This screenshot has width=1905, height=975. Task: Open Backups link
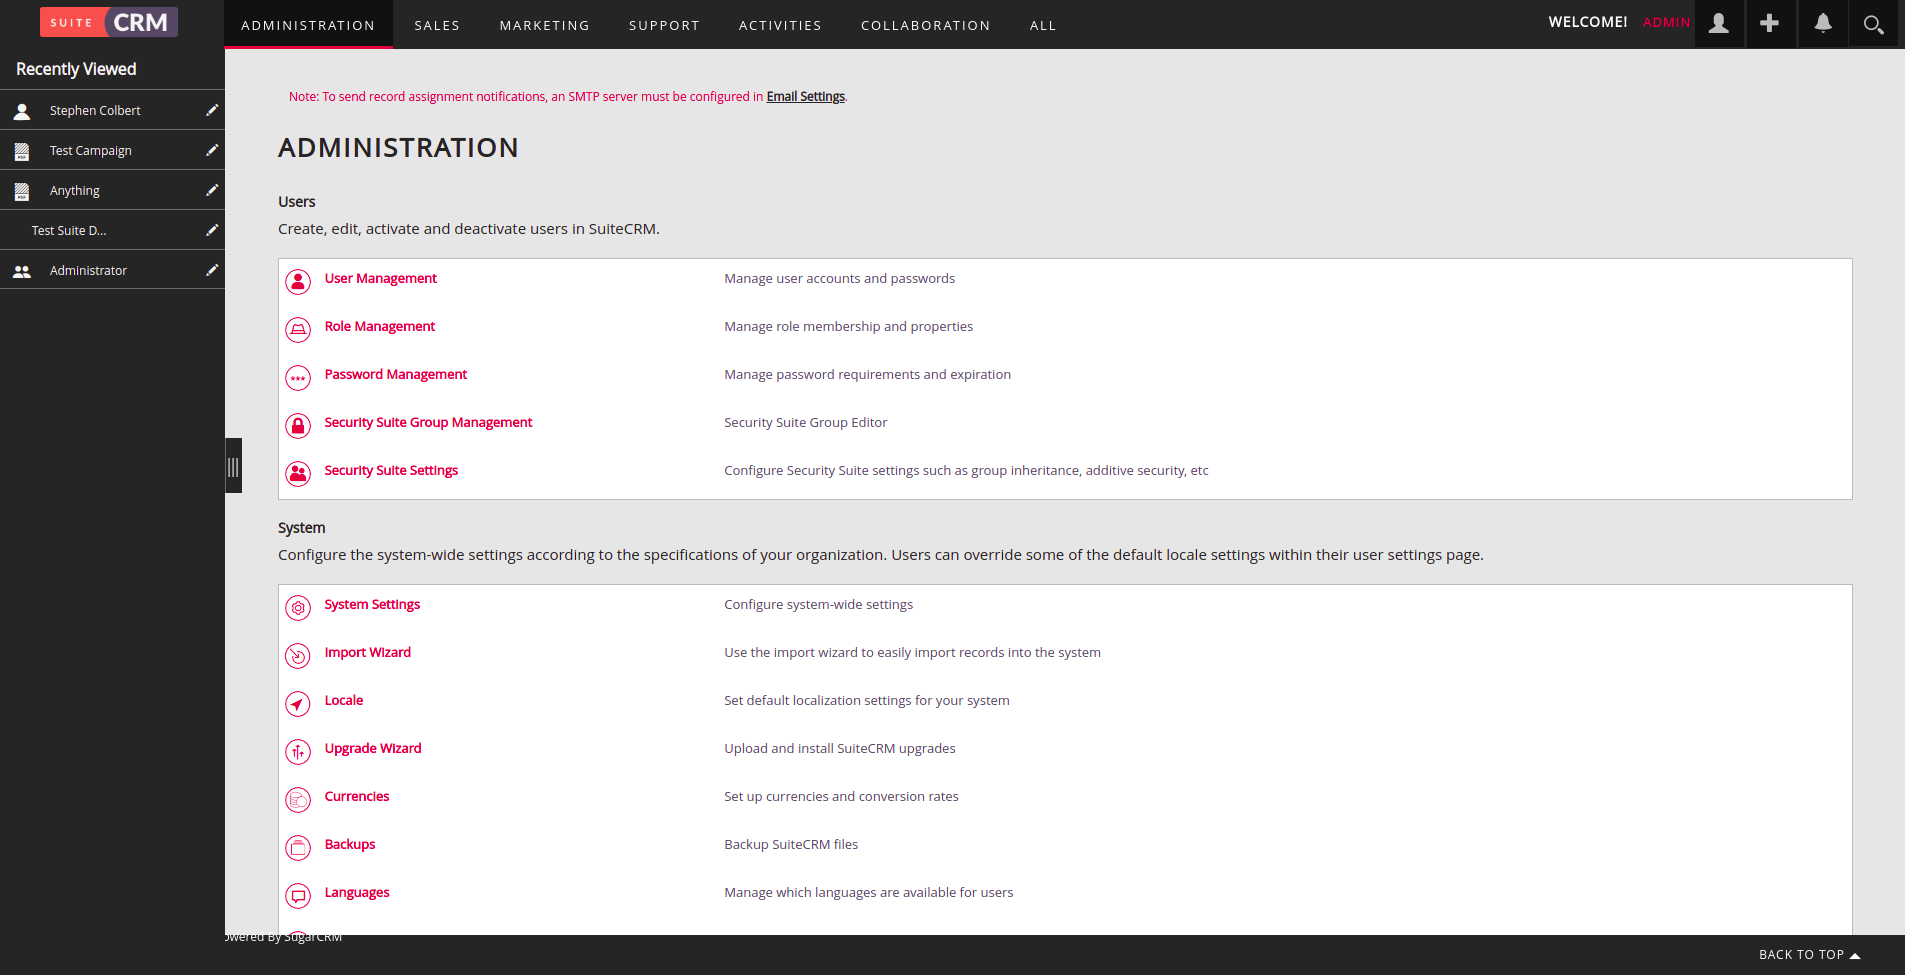pyautogui.click(x=350, y=845)
